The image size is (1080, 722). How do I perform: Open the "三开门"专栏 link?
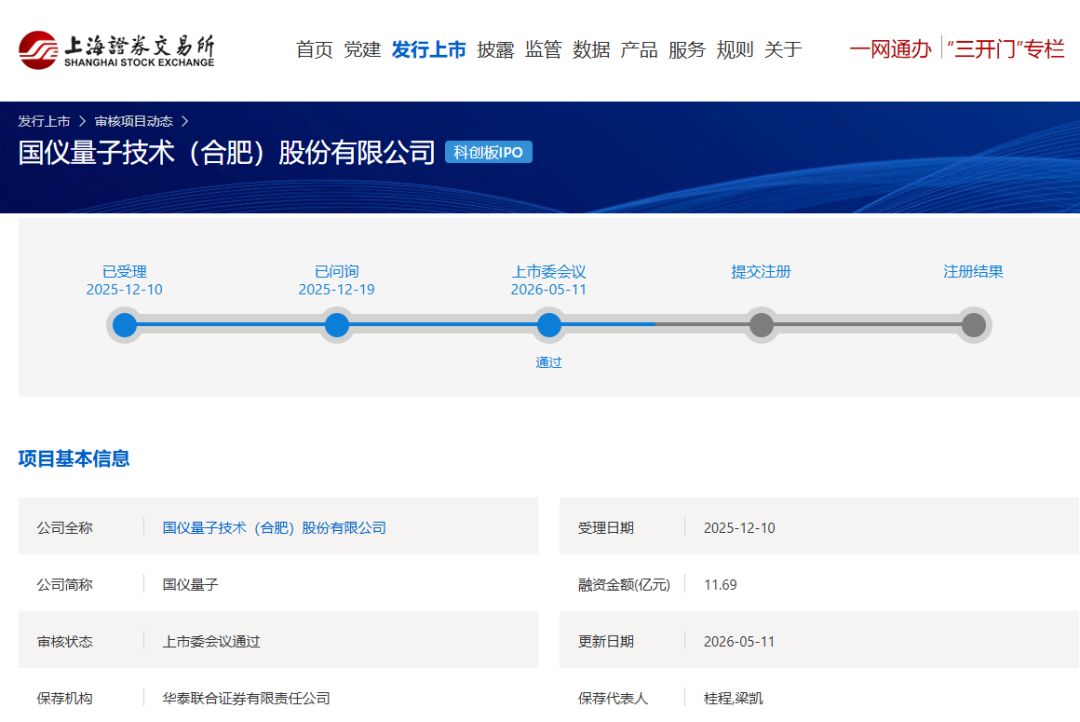point(1006,50)
